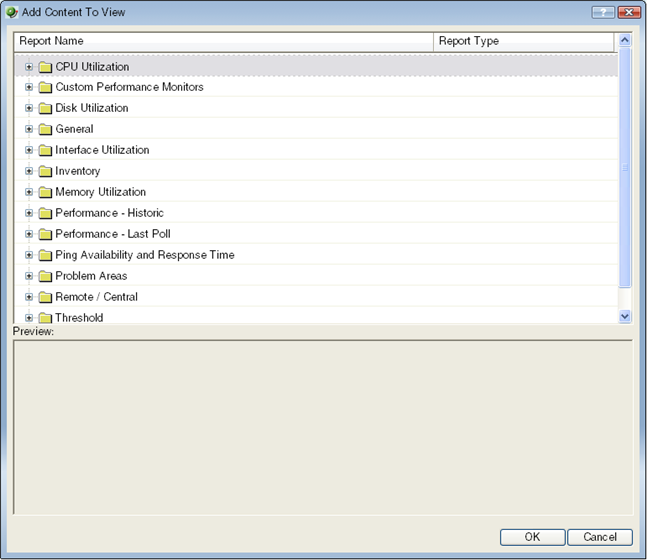Click the Problem Areas folder icon
The width and height of the screenshot is (647, 560).
click(x=45, y=276)
